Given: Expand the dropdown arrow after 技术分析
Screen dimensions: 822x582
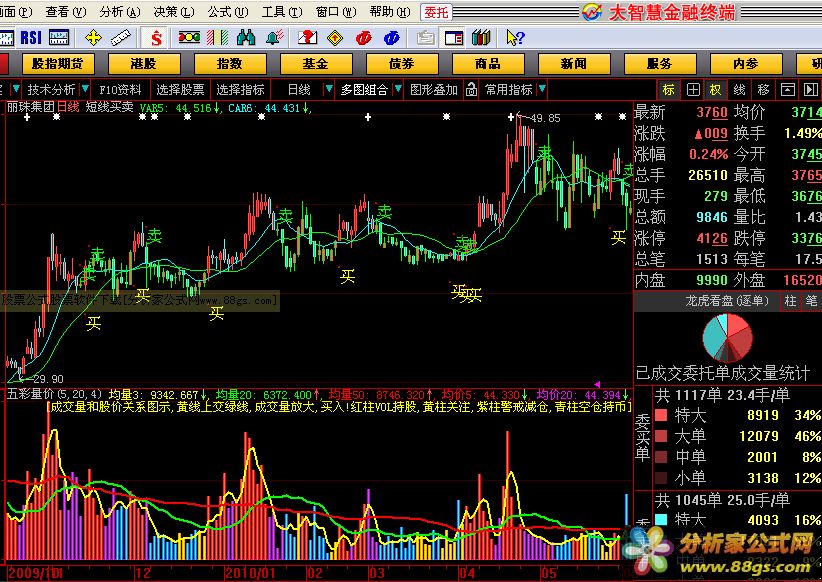Looking at the screenshot, I should click(x=85, y=89).
